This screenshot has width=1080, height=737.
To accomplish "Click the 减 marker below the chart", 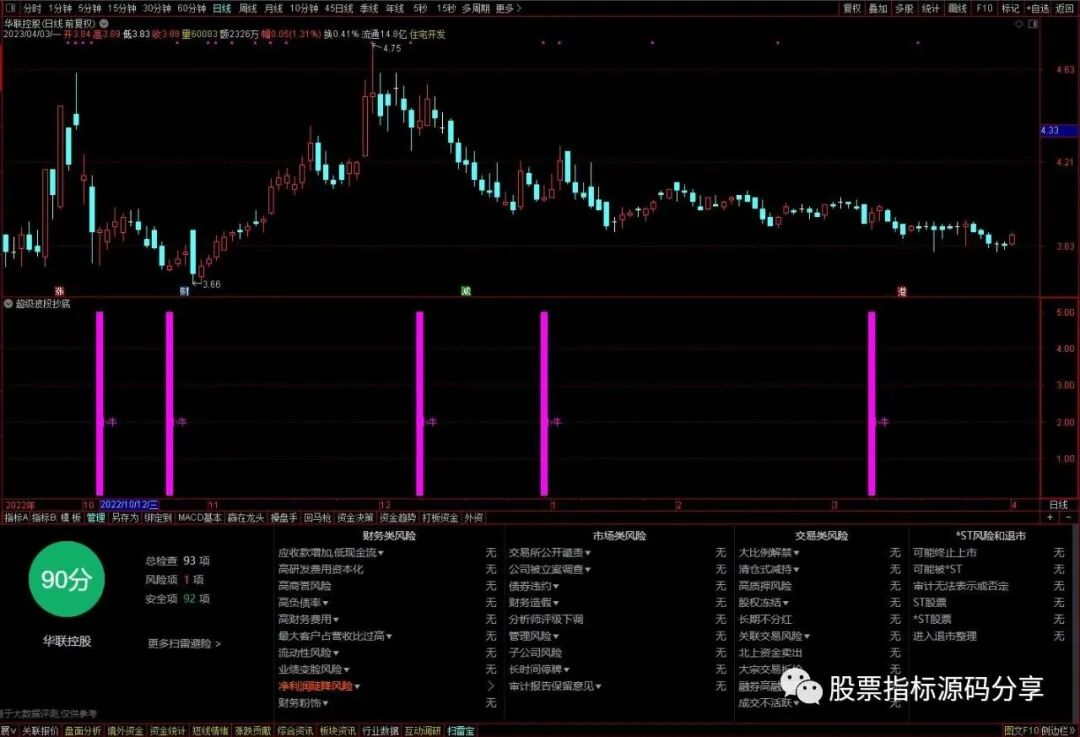I will pyautogui.click(x=466, y=291).
